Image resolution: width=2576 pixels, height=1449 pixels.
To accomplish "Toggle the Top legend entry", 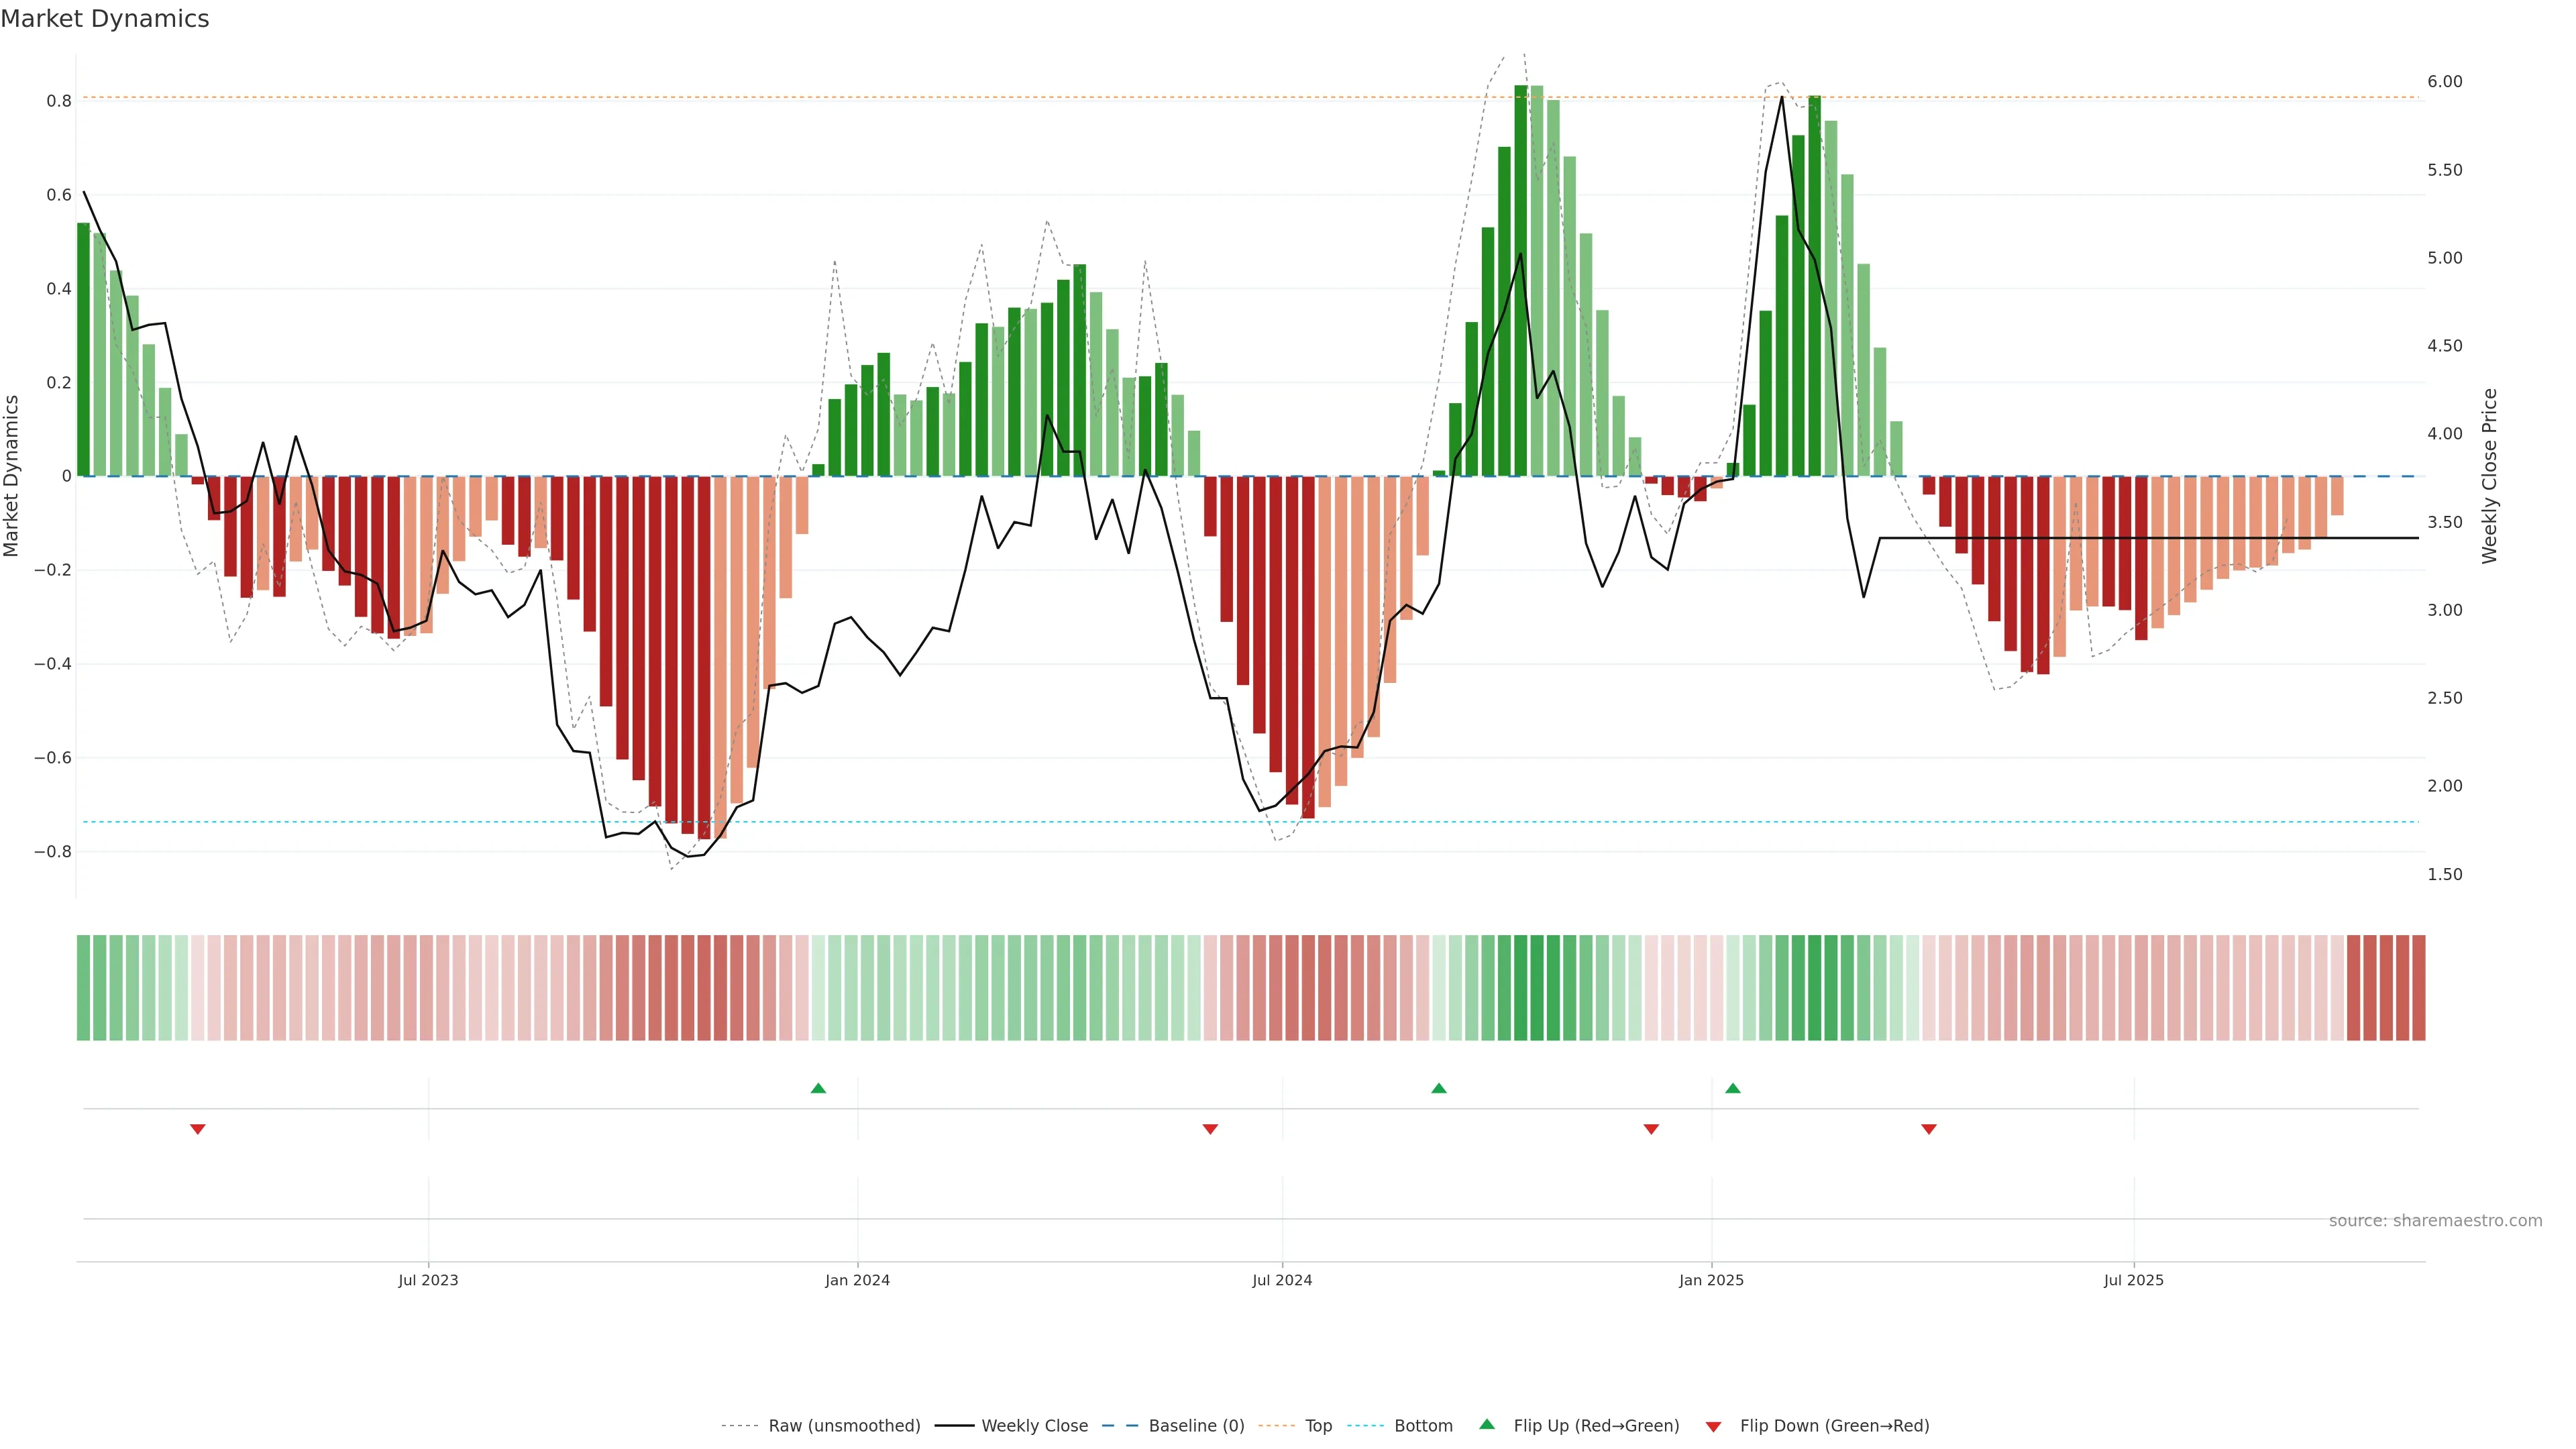I will 1318,1426.
